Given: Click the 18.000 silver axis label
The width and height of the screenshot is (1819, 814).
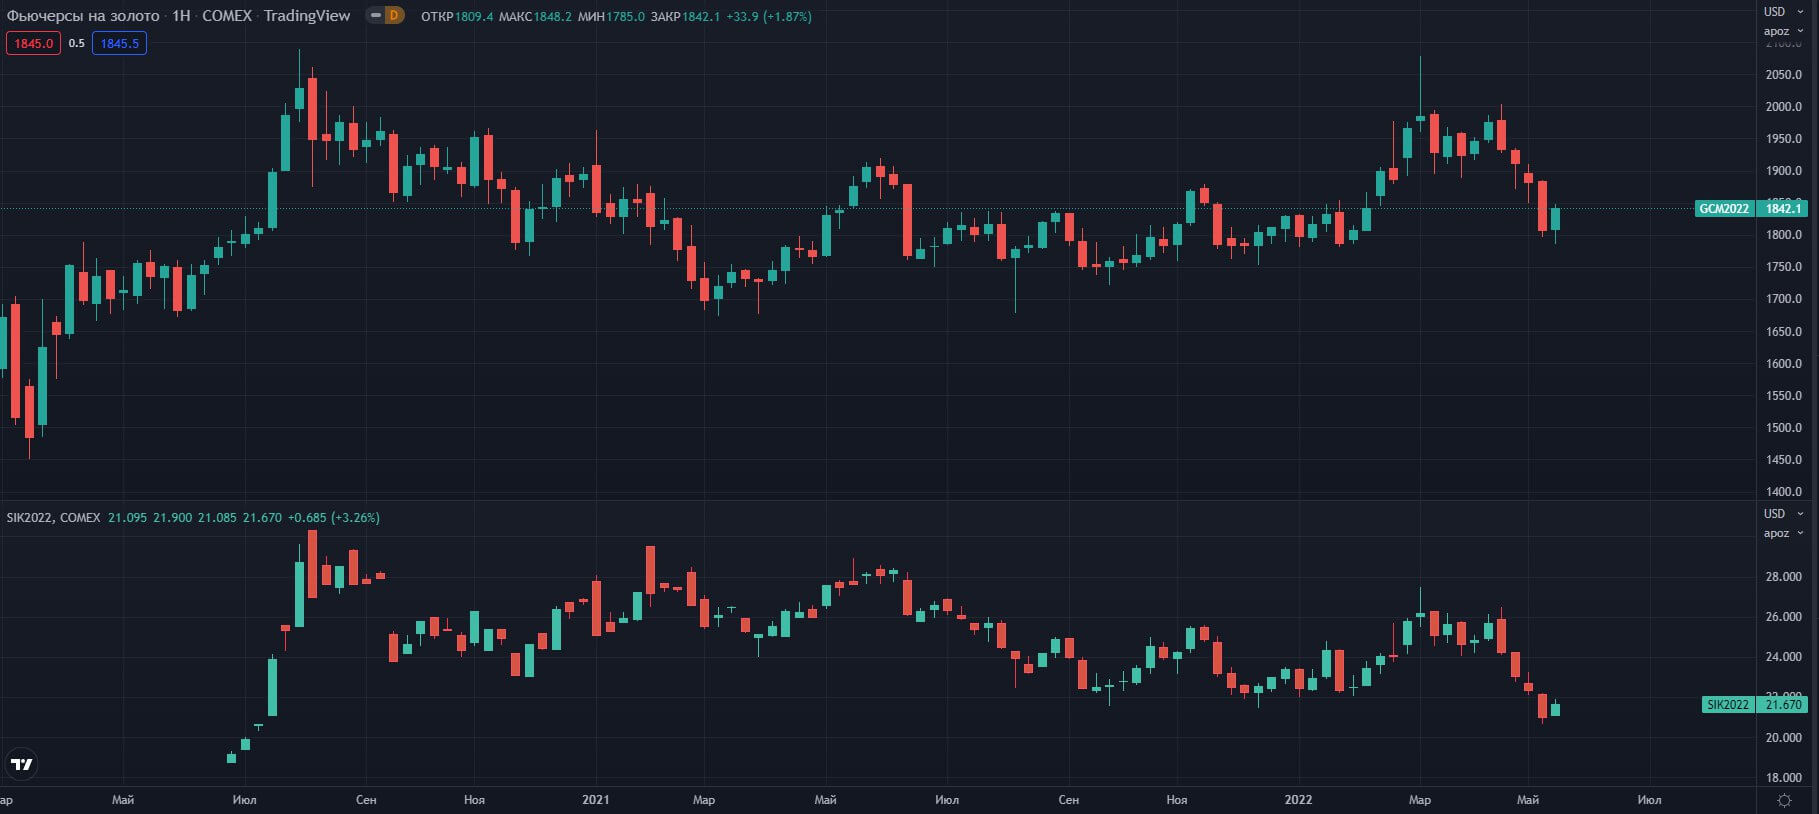Looking at the screenshot, I should point(1784,778).
